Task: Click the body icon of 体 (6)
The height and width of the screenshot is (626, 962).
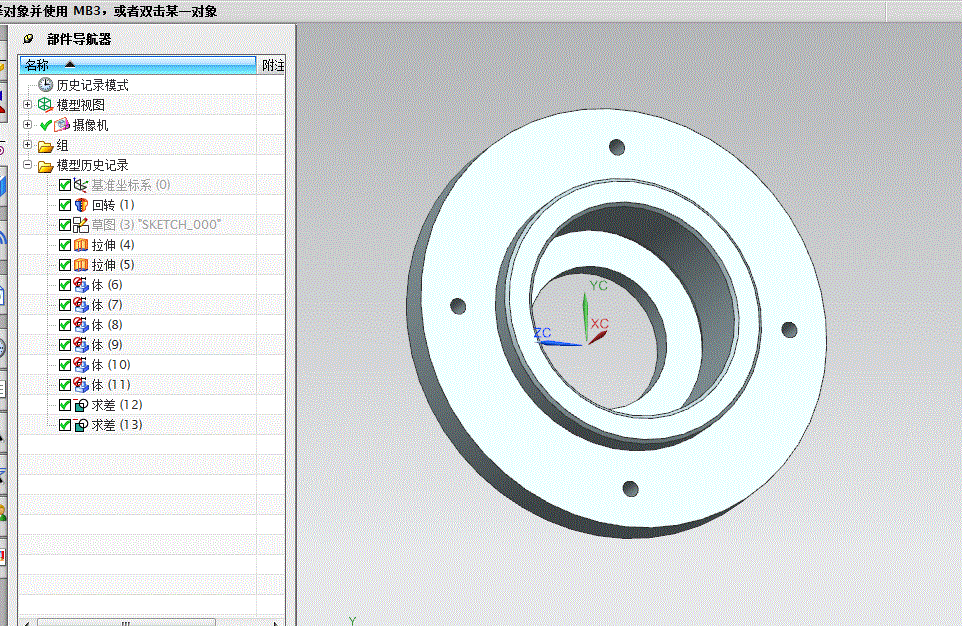Action: pyautogui.click(x=81, y=285)
